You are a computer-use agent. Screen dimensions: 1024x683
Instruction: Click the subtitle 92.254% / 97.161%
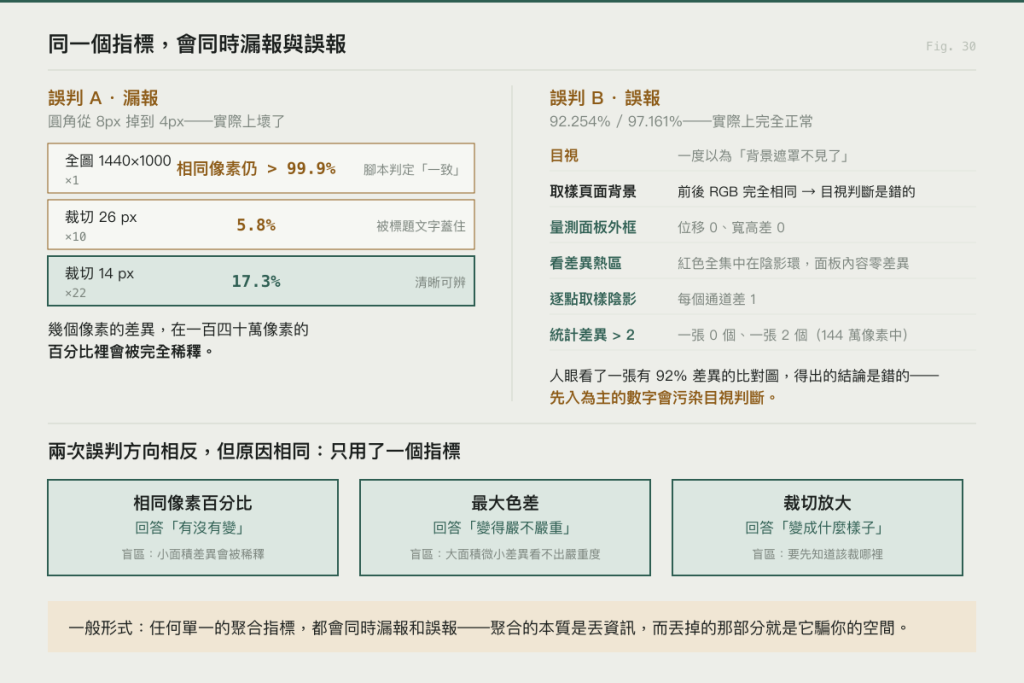click(x=616, y=121)
